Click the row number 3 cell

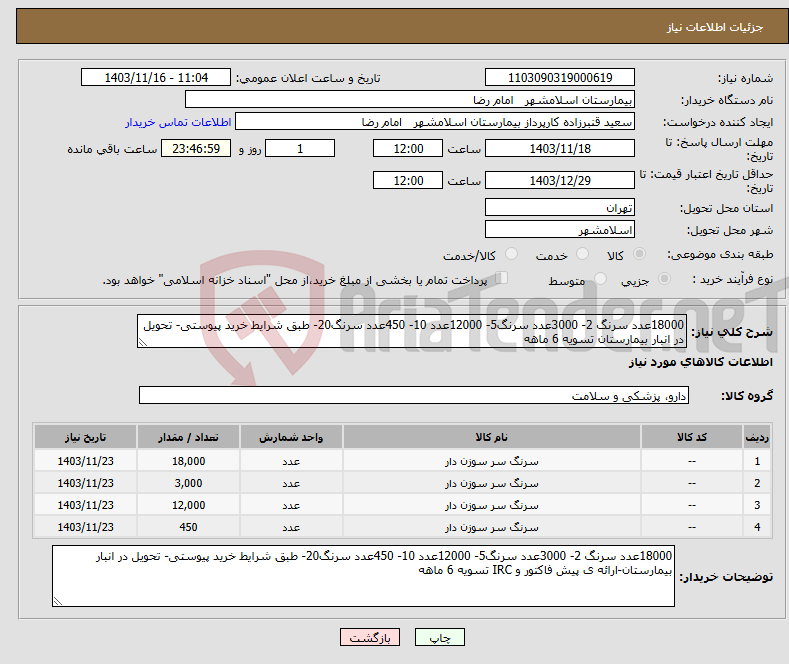coord(757,505)
